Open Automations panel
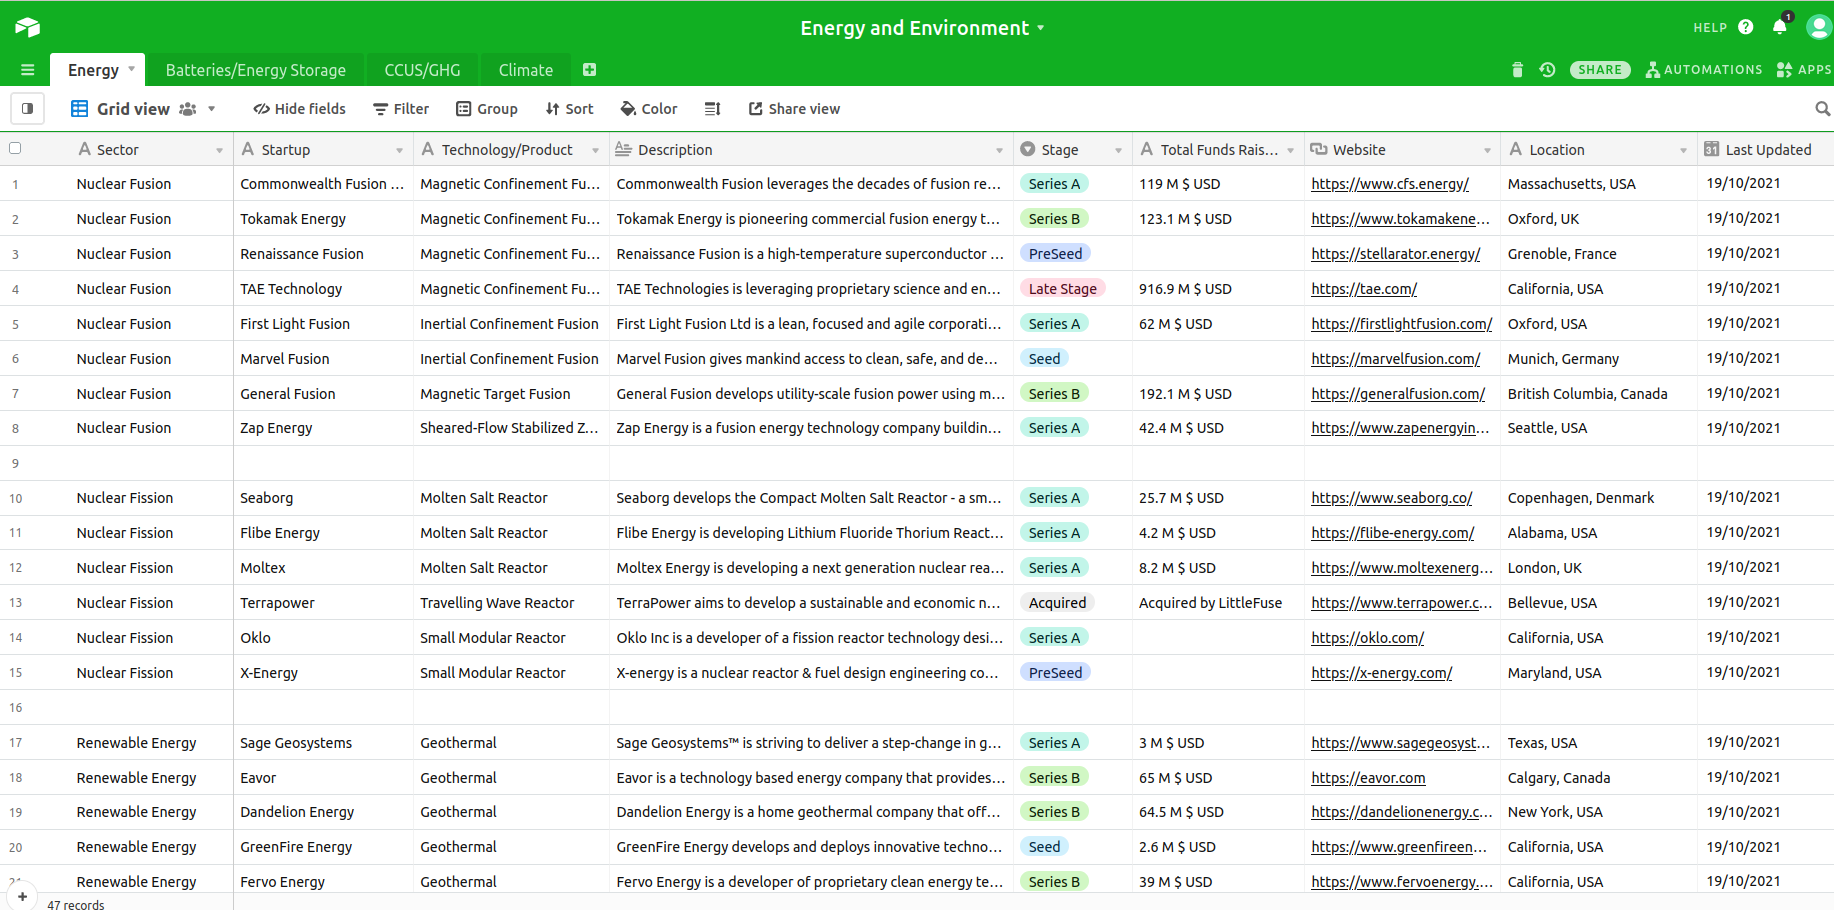The height and width of the screenshot is (910, 1834). pyautogui.click(x=1704, y=70)
